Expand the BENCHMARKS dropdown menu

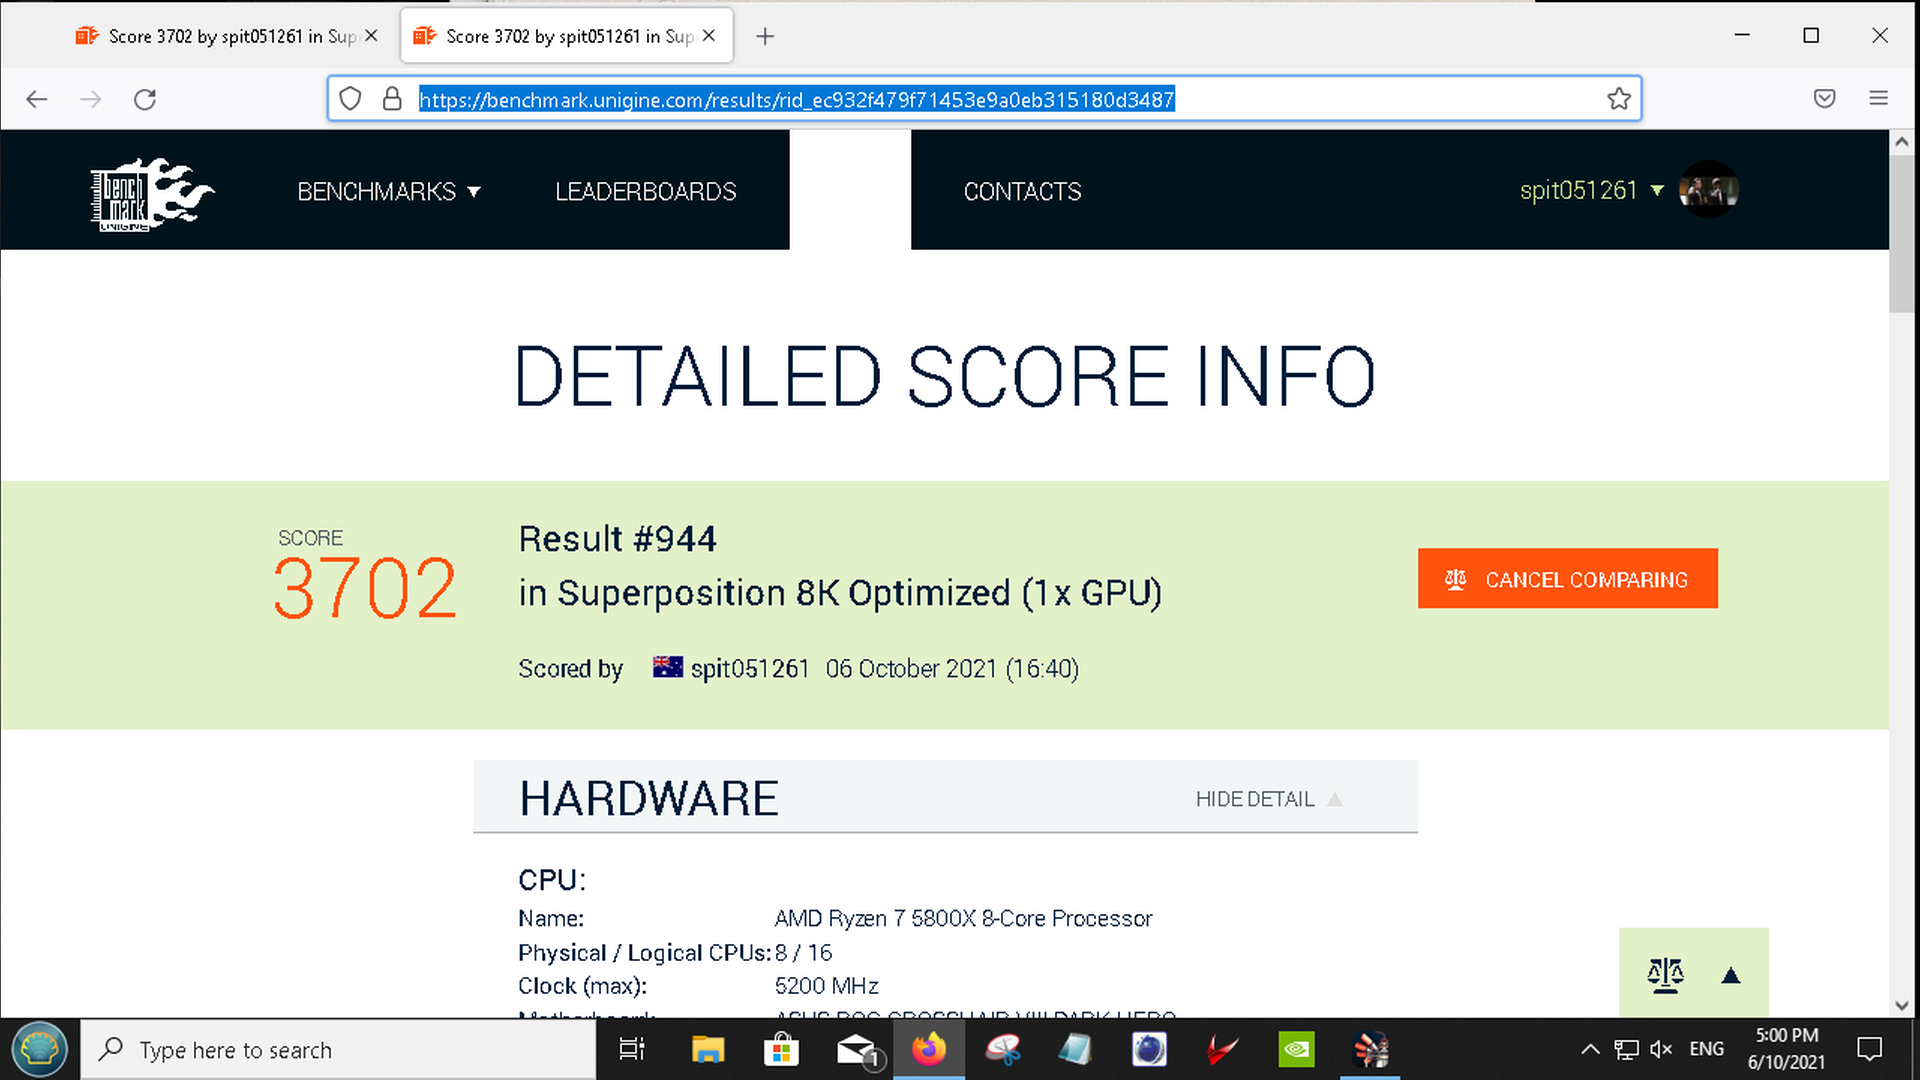pos(388,191)
